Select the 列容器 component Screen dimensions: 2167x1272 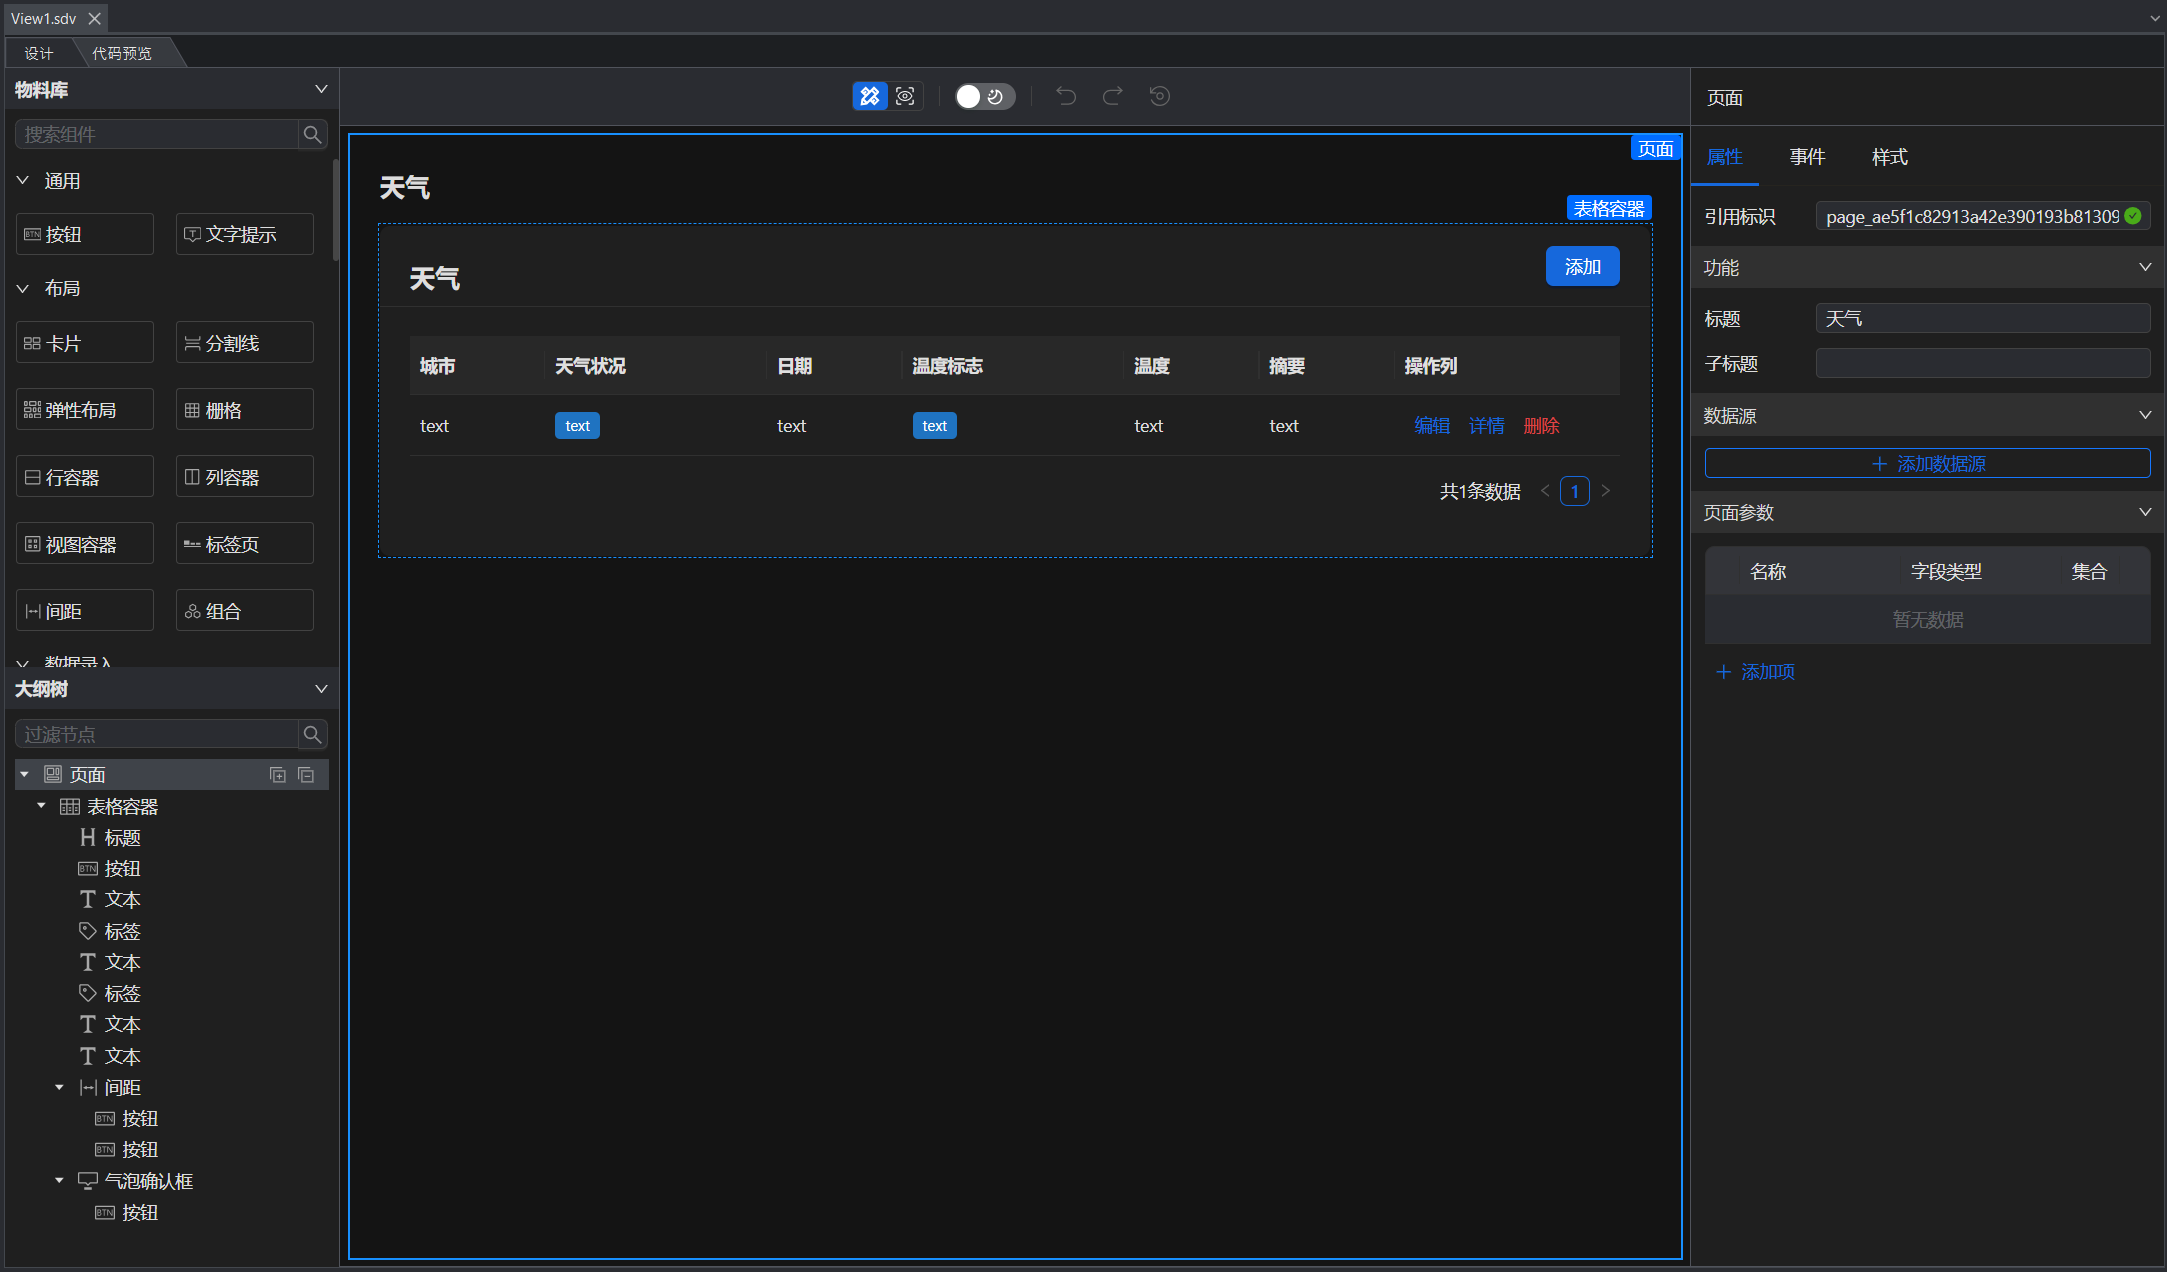pyautogui.click(x=245, y=477)
